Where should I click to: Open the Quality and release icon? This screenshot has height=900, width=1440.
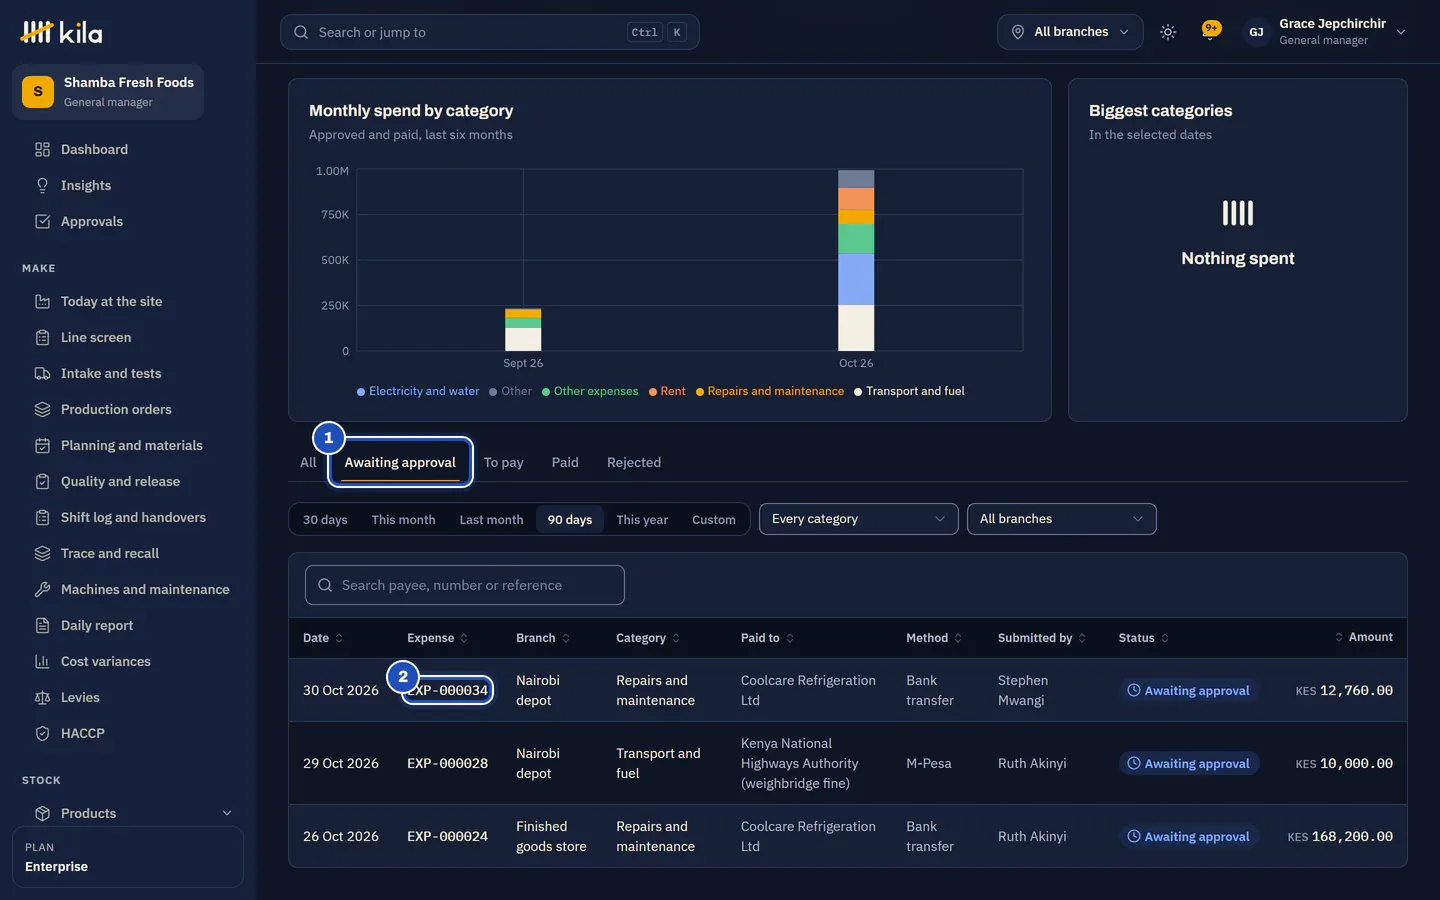click(42, 482)
